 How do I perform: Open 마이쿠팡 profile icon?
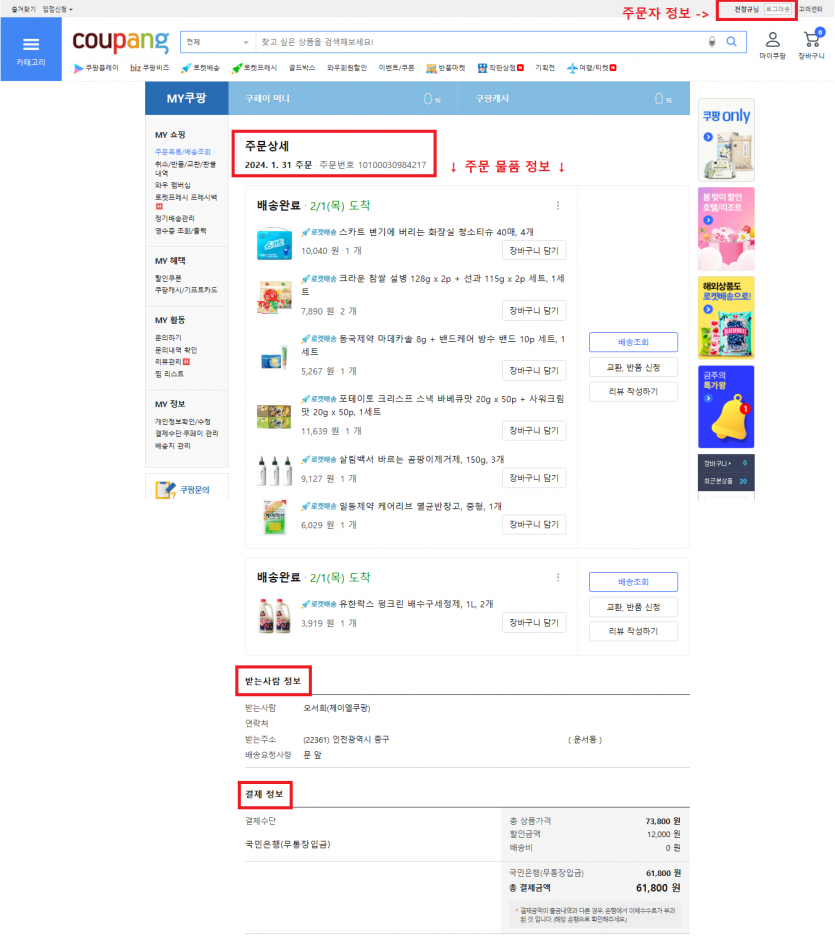click(x=773, y=45)
